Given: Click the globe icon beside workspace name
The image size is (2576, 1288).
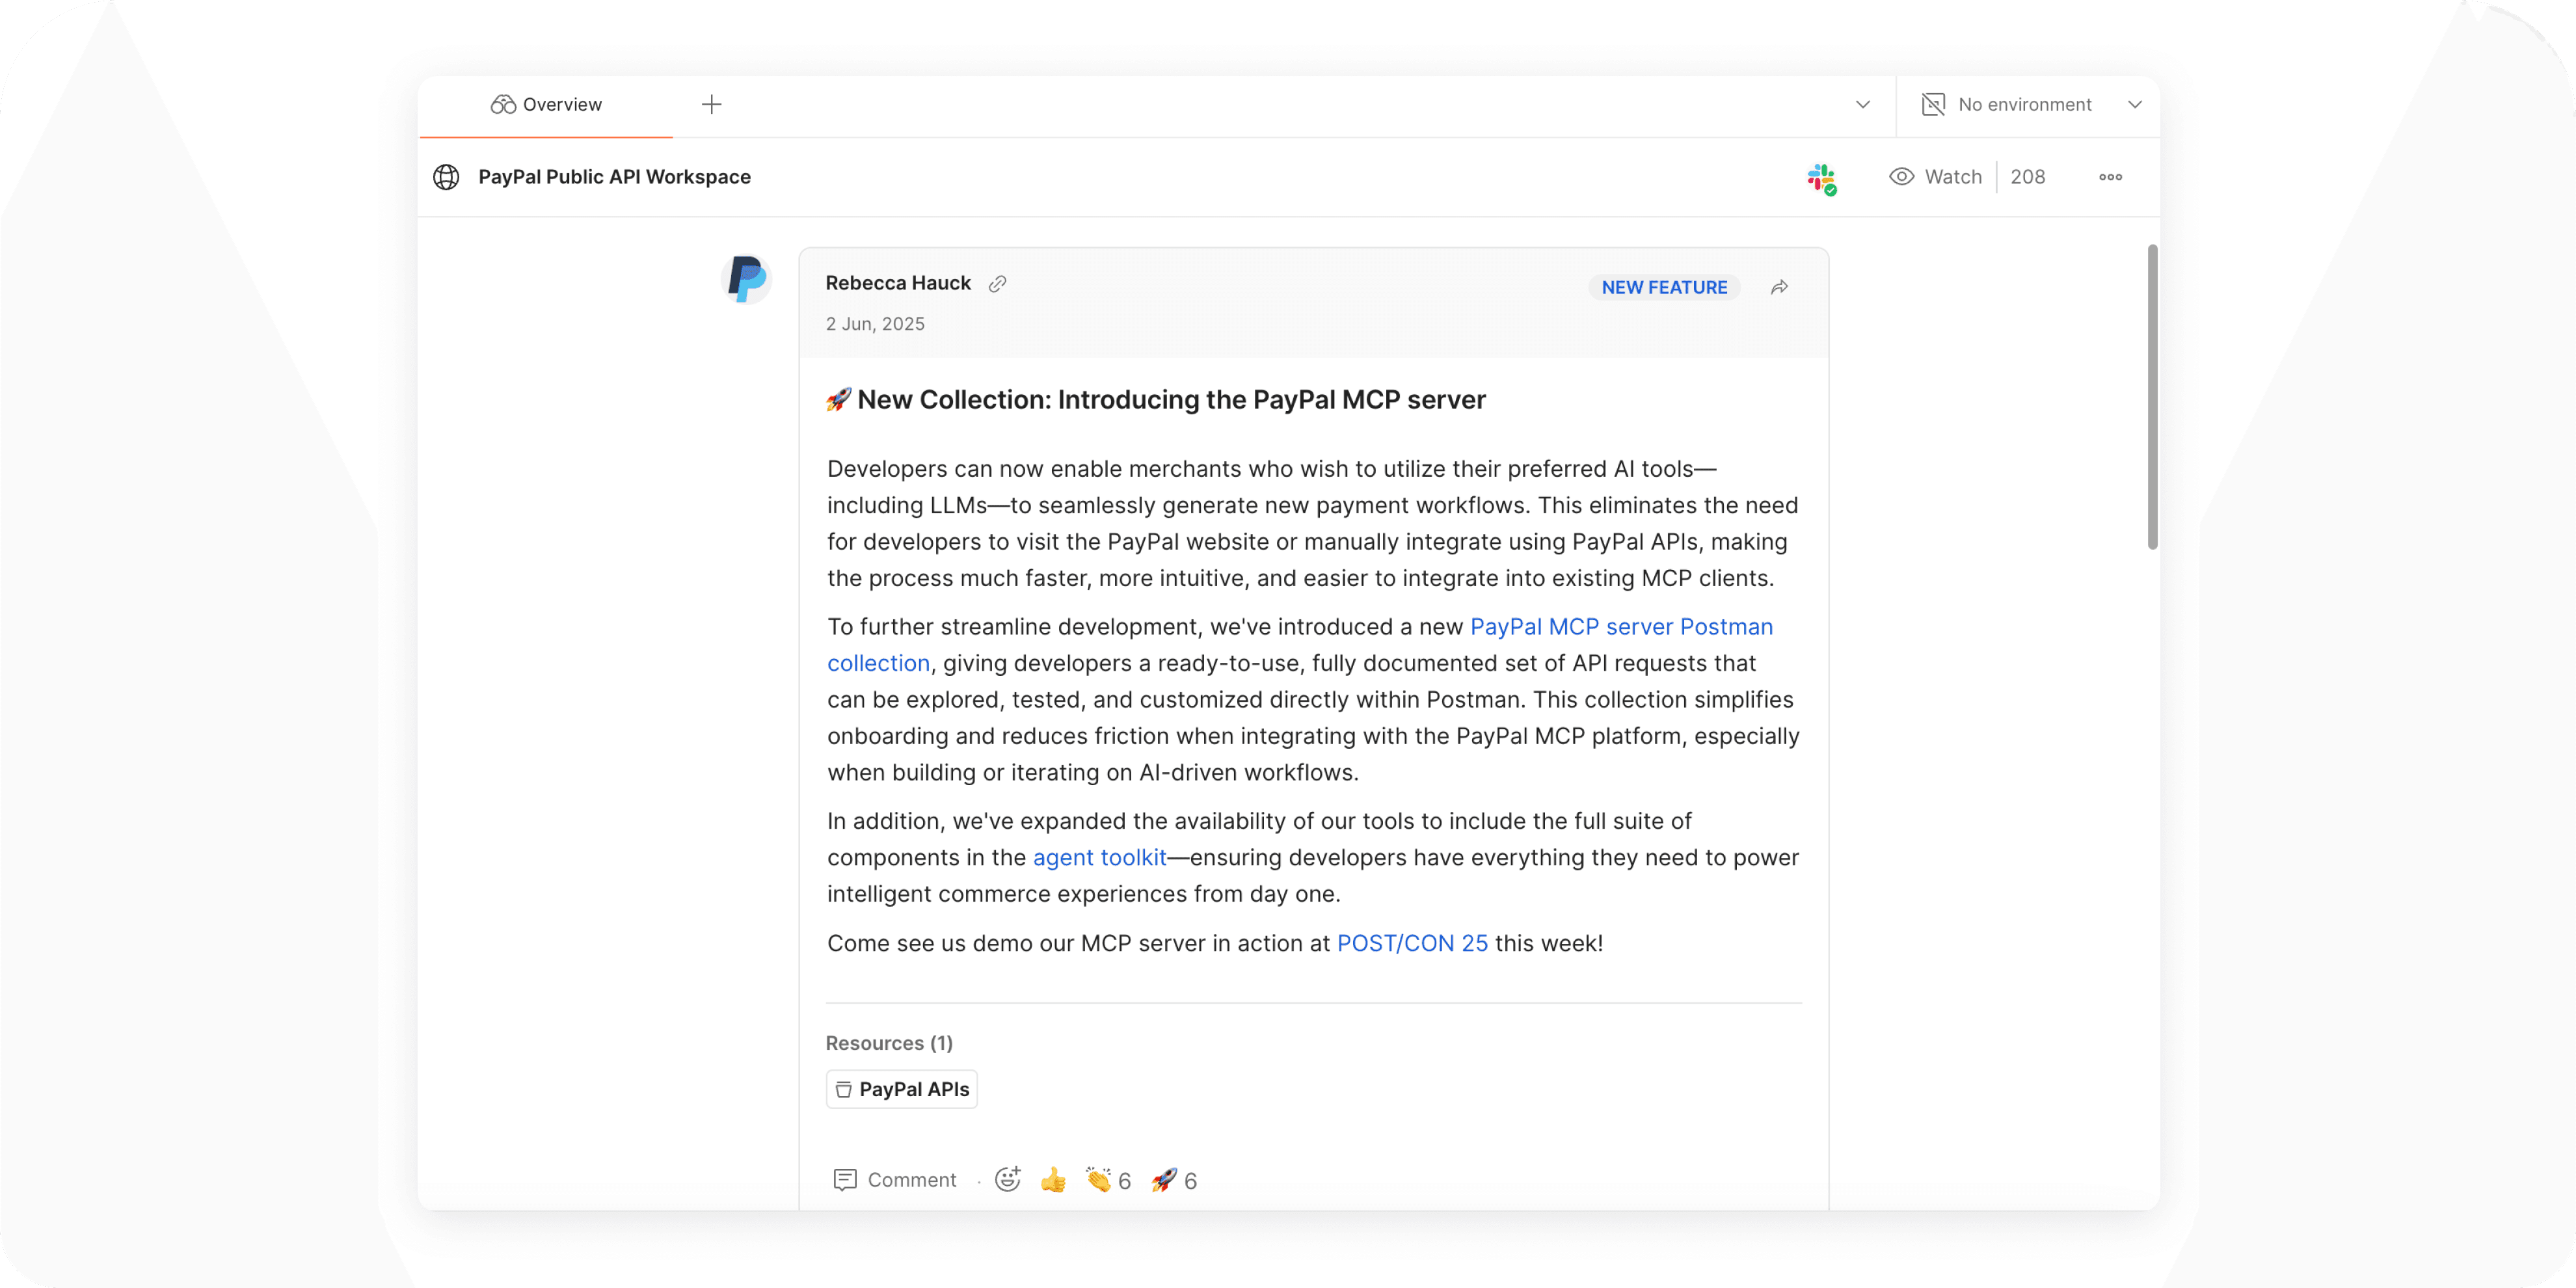Looking at the screenshot, I should [x=446, y=177].
